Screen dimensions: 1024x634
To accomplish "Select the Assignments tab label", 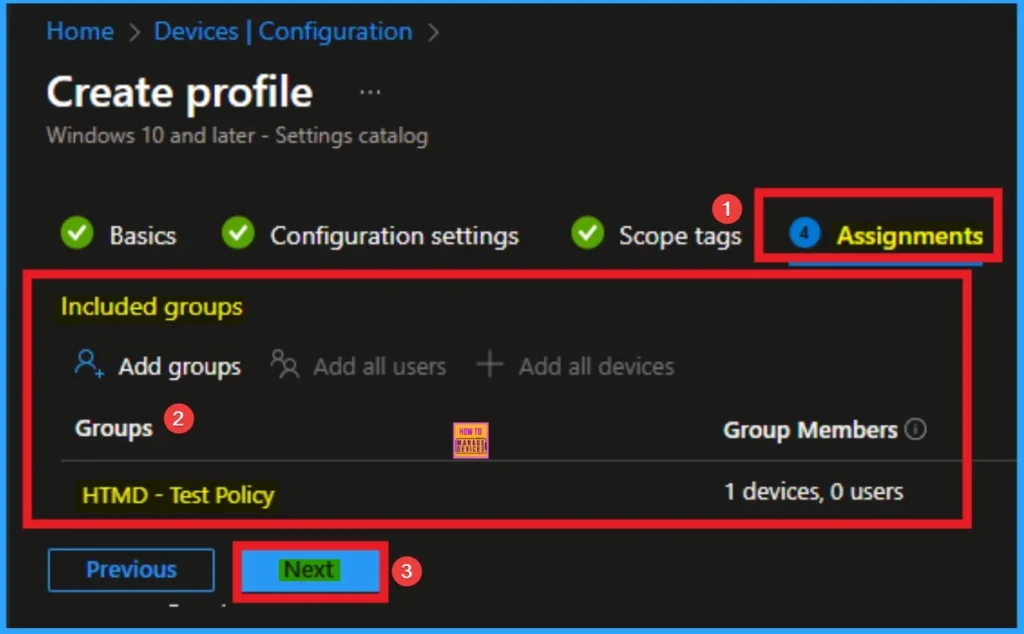I will click(x=909, y=236).
